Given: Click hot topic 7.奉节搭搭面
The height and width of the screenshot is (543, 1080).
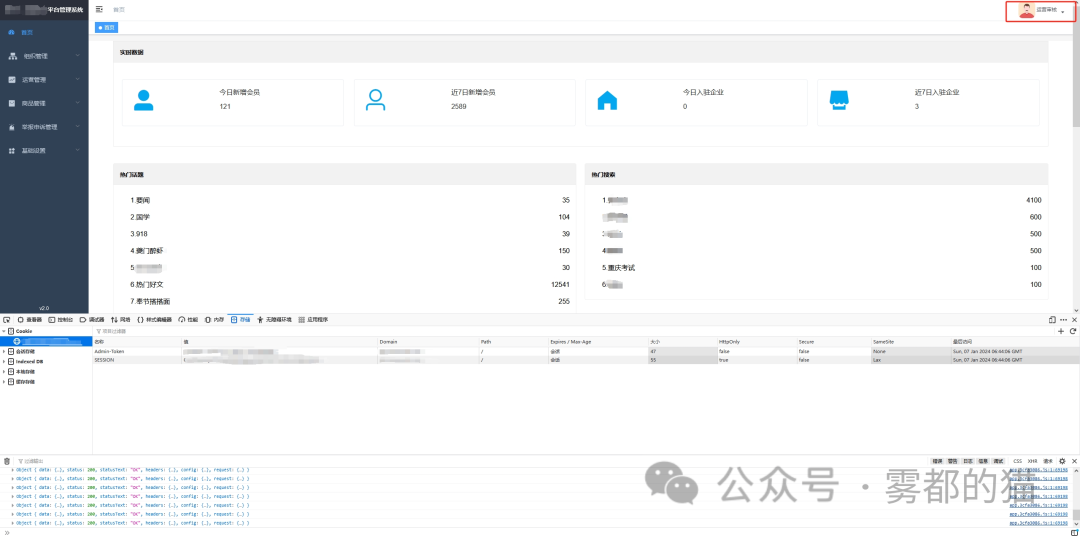Looking at the screenshot, I should (x=150, y=302).
